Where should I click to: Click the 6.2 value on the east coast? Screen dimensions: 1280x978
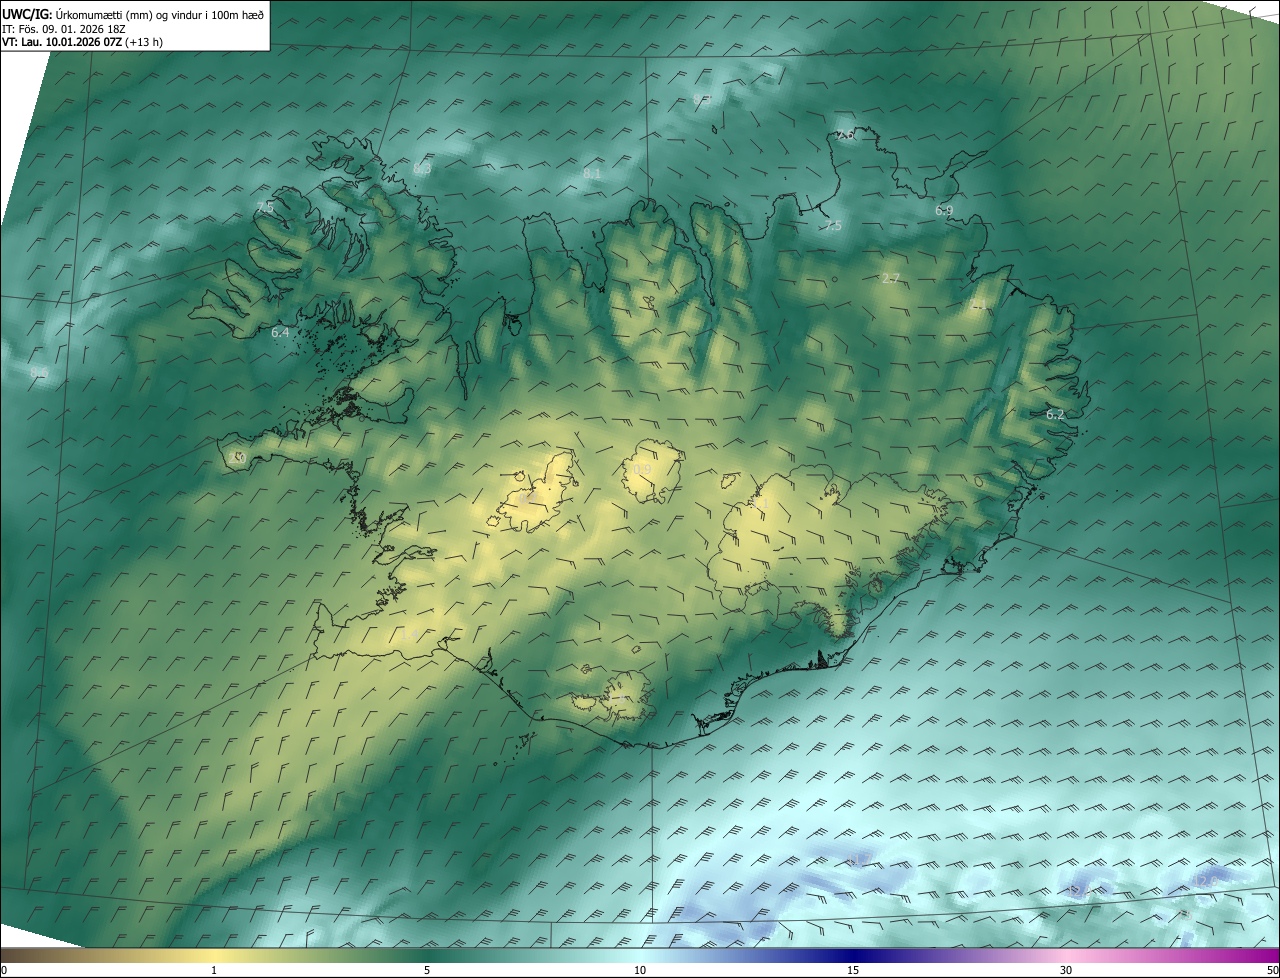pos(1055,414)
